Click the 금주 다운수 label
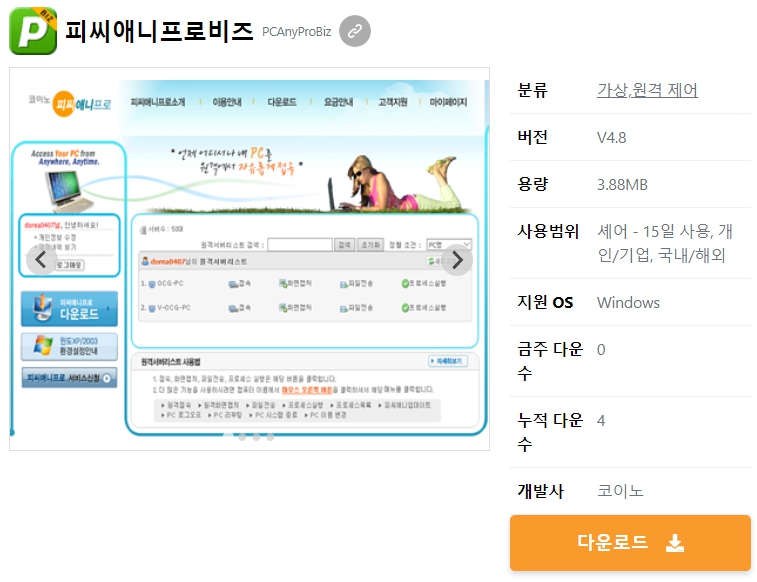Image resolution: width=757 pixels, height=582 pixels. click(550, 361)
